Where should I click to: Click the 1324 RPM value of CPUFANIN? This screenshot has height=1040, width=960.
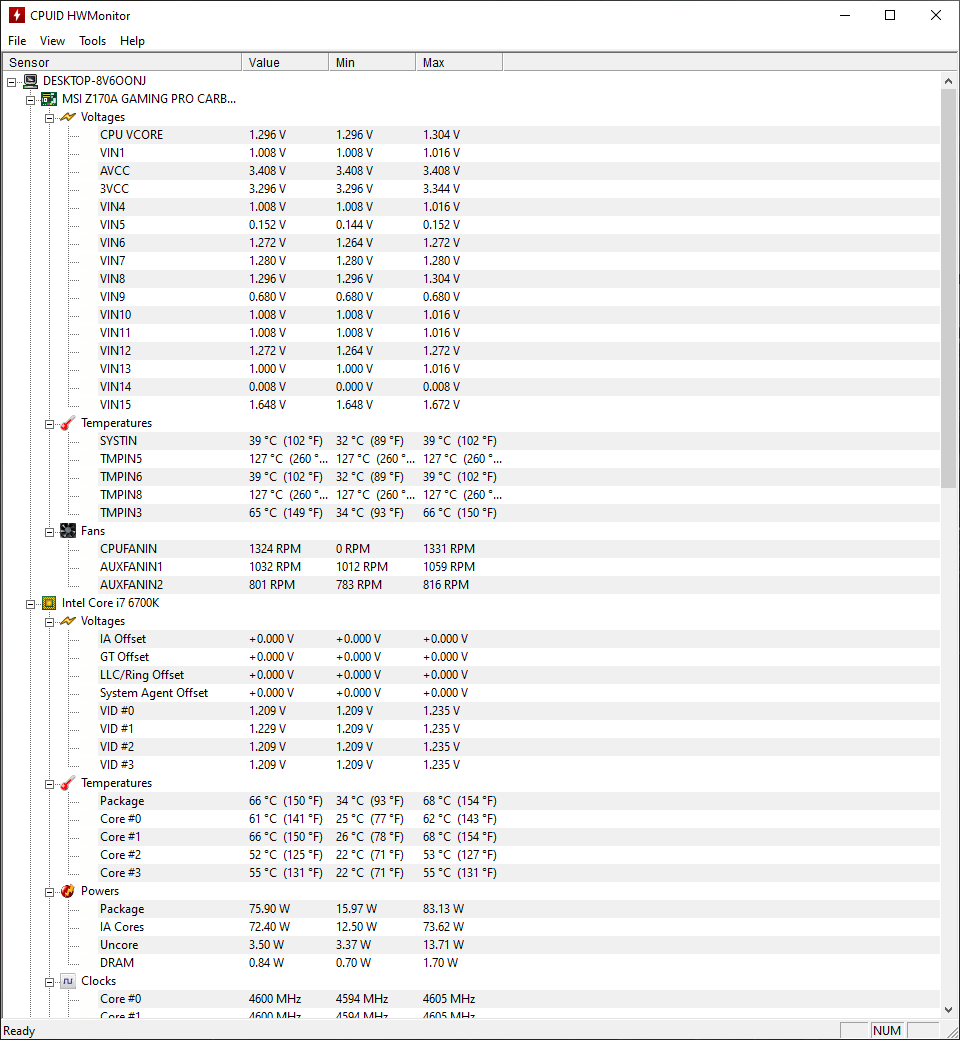pos(275,549)
